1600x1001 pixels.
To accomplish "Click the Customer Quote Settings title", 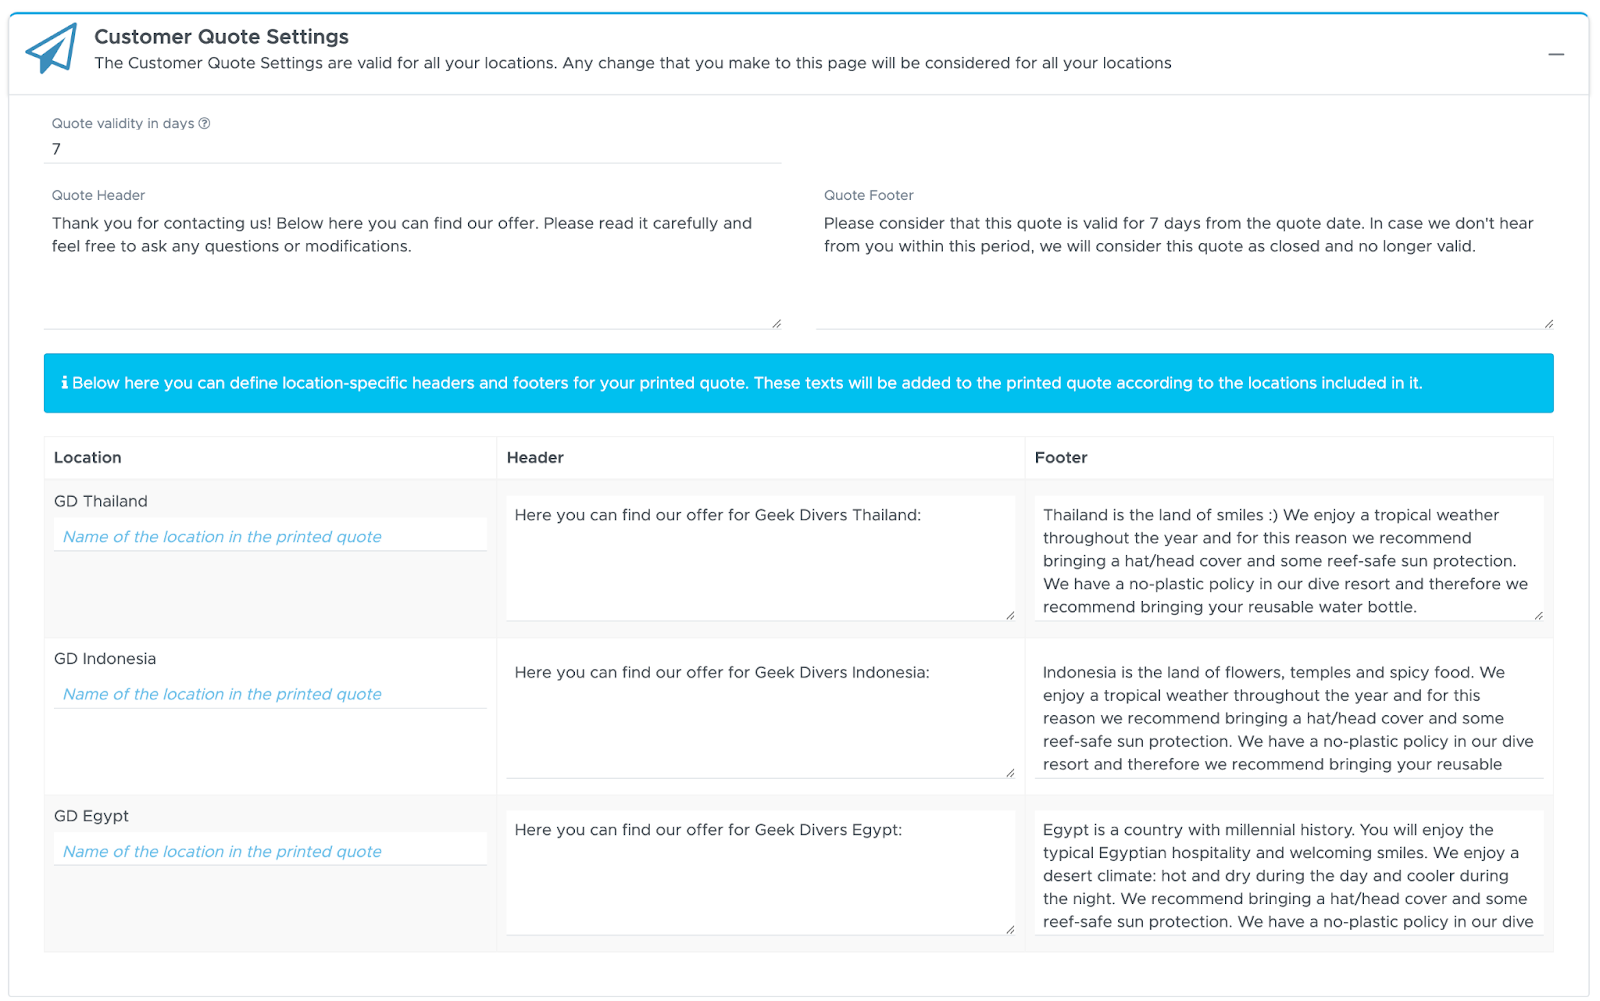I will [x=221, y=37].
